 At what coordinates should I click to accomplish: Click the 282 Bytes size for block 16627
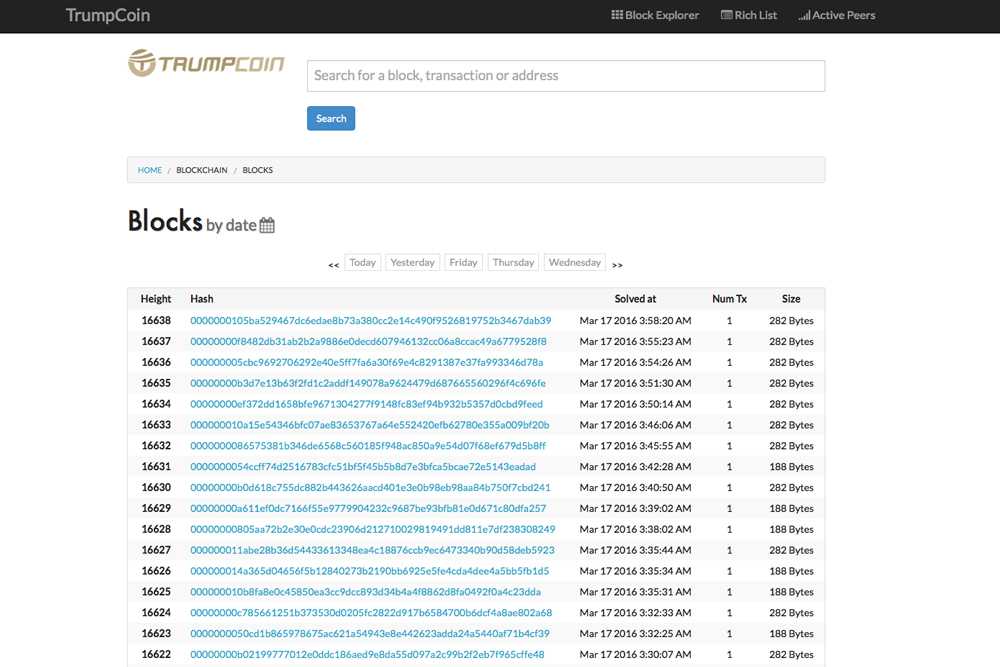coord(791,550)
